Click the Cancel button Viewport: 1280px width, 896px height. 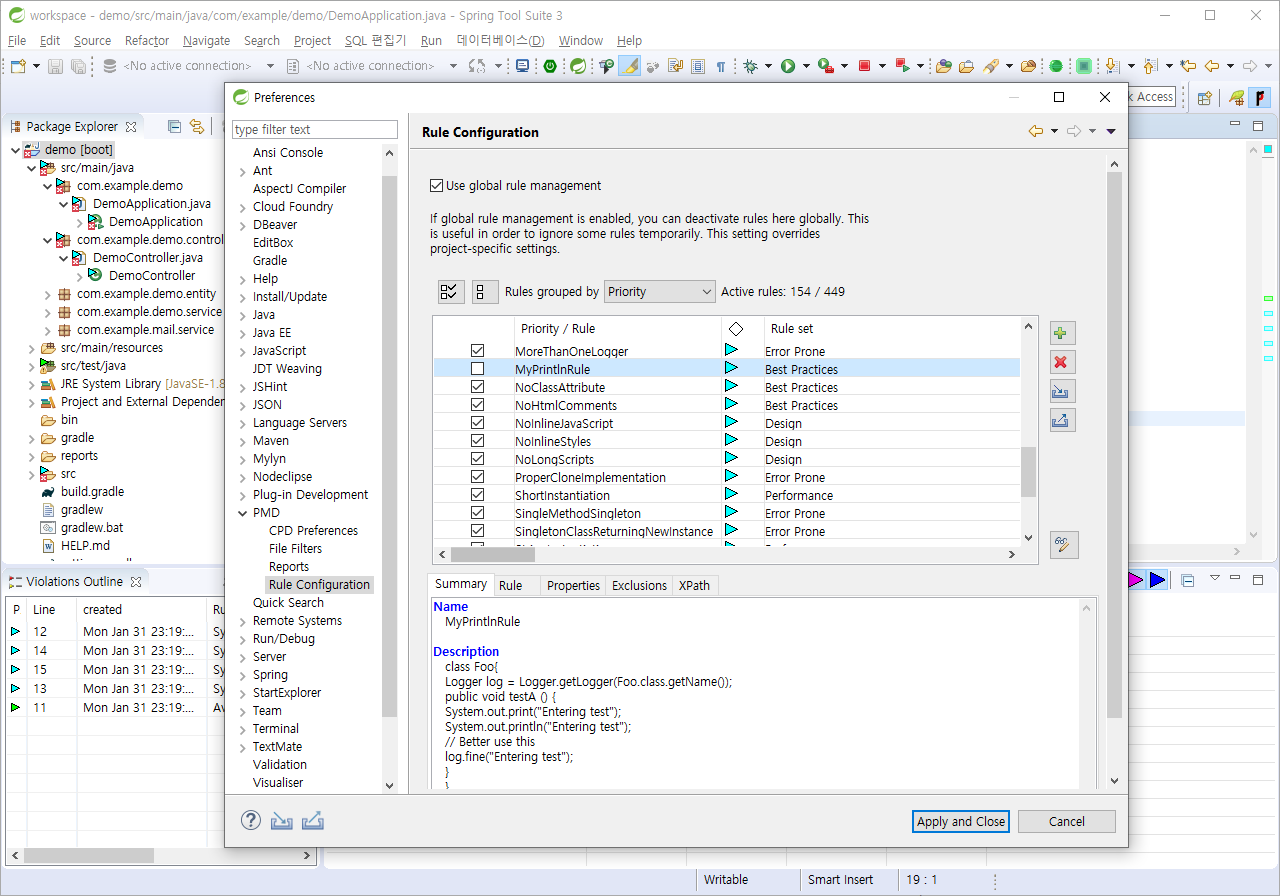1067,821
